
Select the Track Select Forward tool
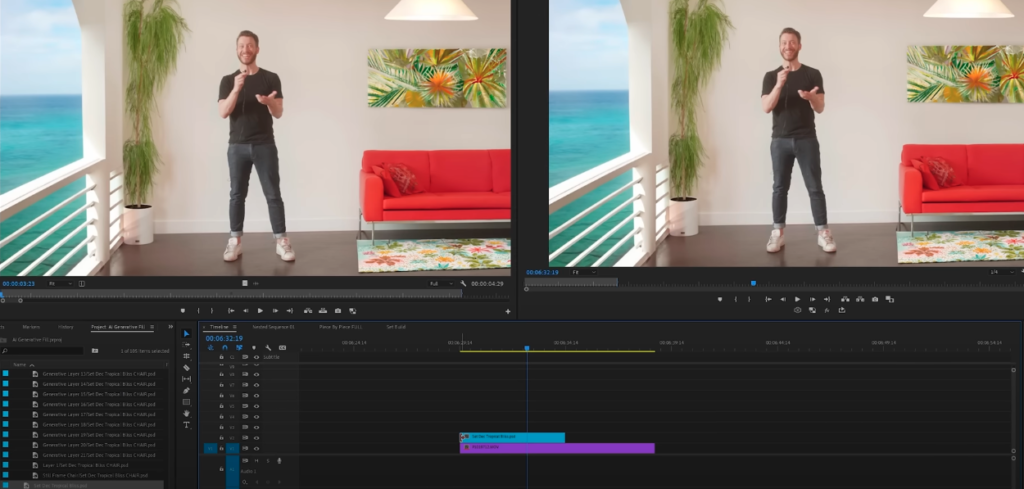[186, 344]
